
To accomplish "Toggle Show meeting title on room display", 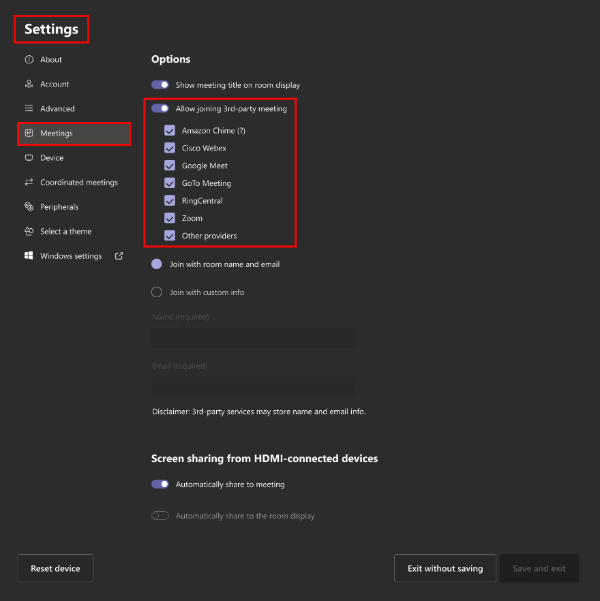I will [160, 85].
